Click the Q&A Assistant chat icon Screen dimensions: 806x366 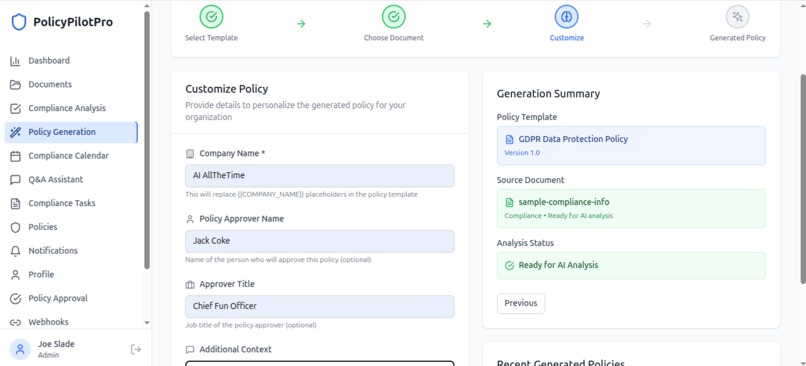[15, 180]
